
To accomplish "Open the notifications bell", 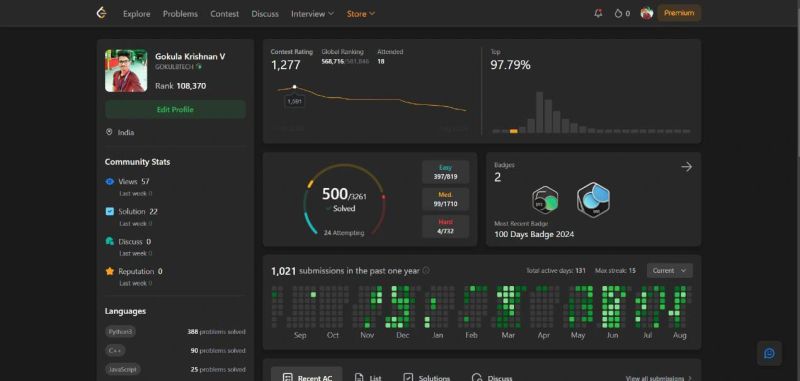I will pyautogui.click(x=598, y=14).
